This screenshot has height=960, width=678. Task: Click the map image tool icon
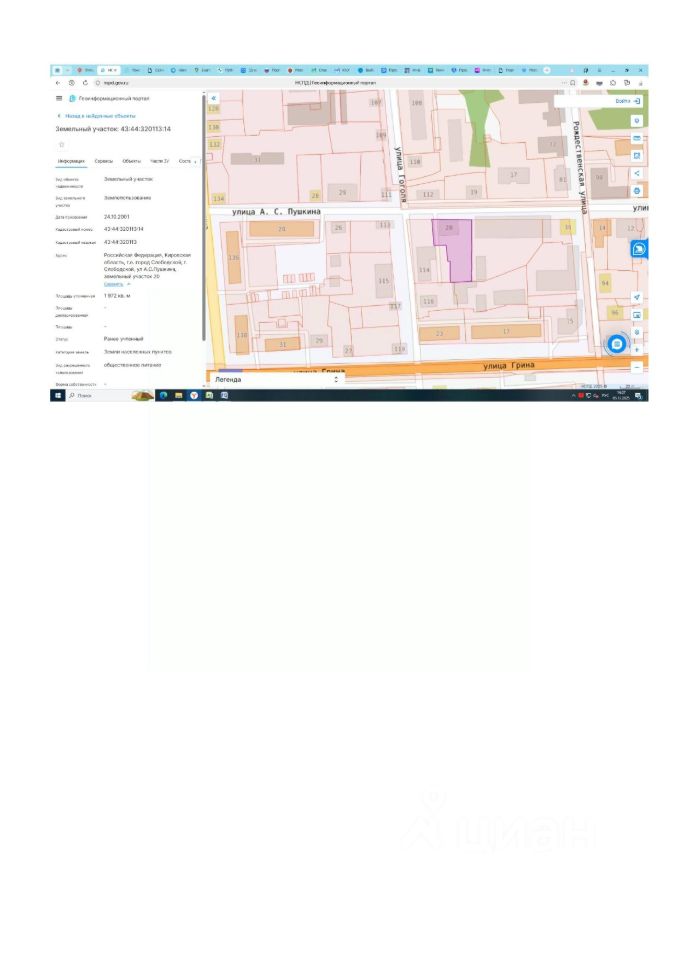637,315
